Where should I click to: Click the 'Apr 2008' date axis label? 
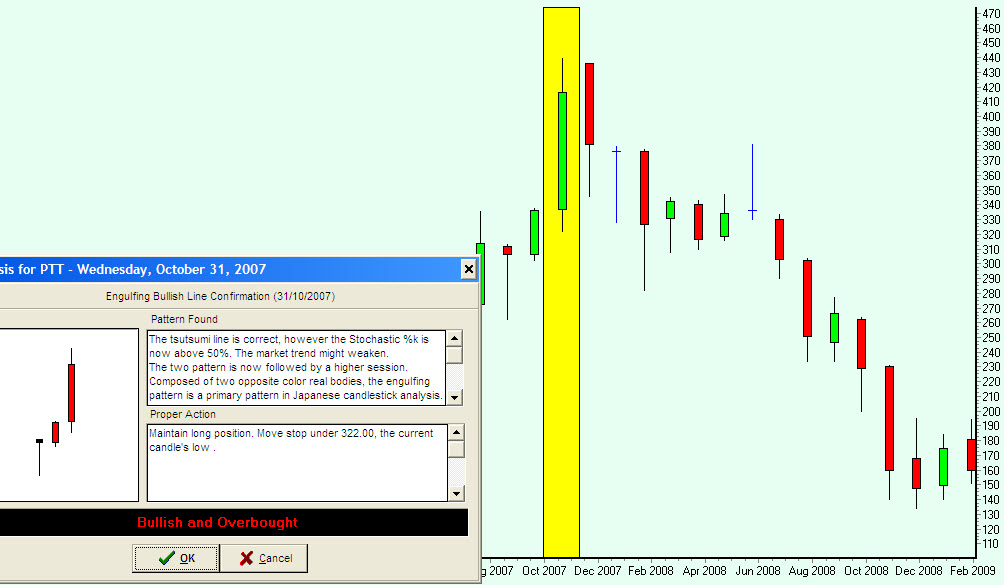tap(704, 570)
